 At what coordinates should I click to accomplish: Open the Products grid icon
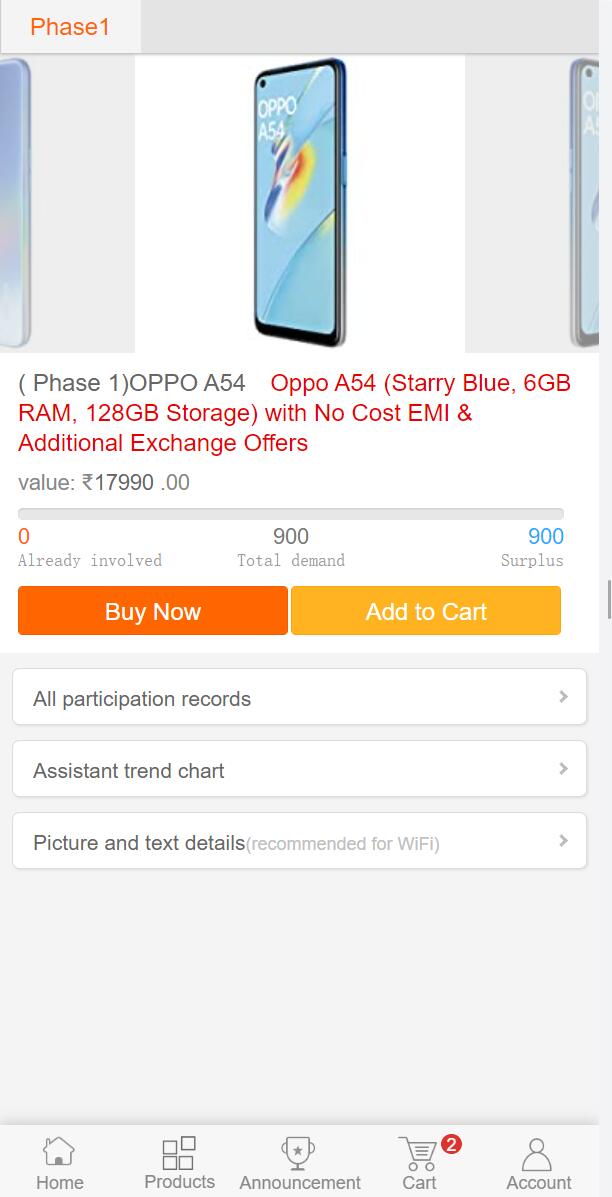point(179,1153)
